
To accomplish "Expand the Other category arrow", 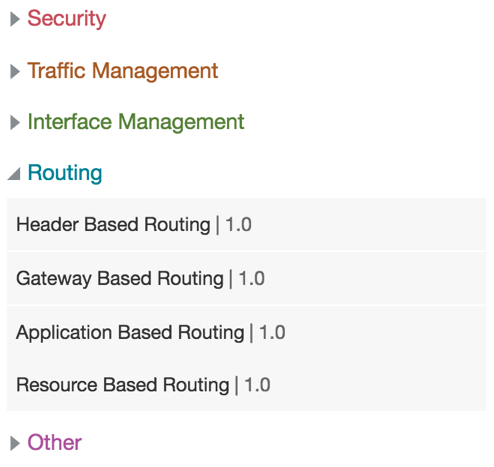I will pos(15,443).
